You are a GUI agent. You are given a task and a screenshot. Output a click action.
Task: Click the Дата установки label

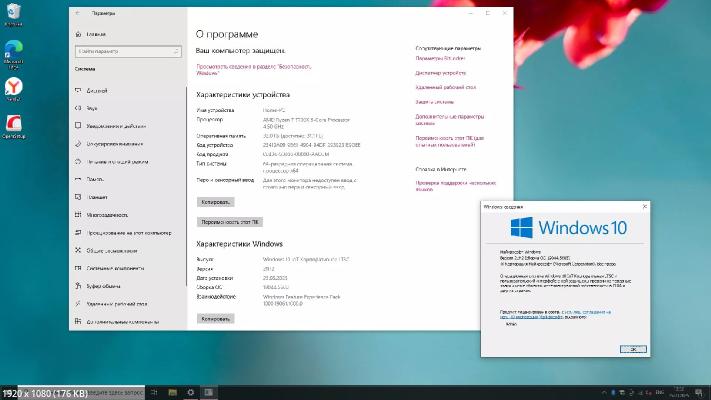point(214,278)
